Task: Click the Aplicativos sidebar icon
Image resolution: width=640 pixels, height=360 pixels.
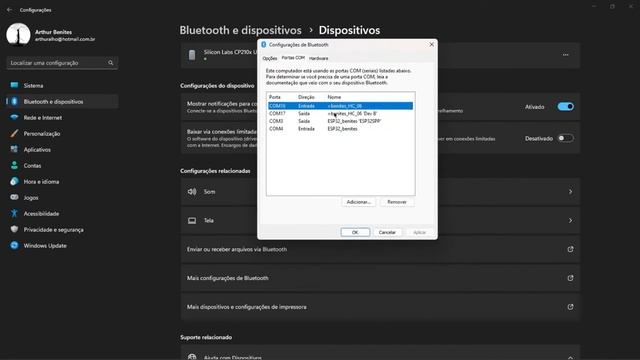Action: [14, 149]
